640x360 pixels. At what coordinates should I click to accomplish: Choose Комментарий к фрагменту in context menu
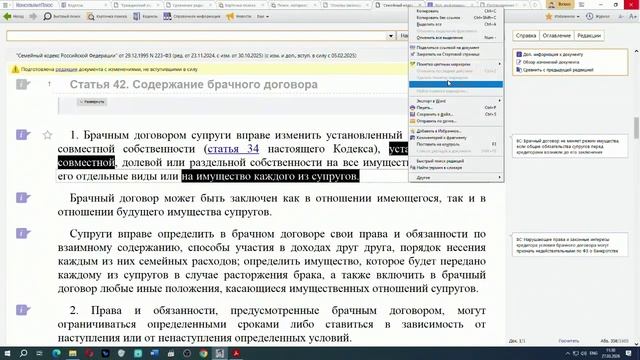[456, 138]
